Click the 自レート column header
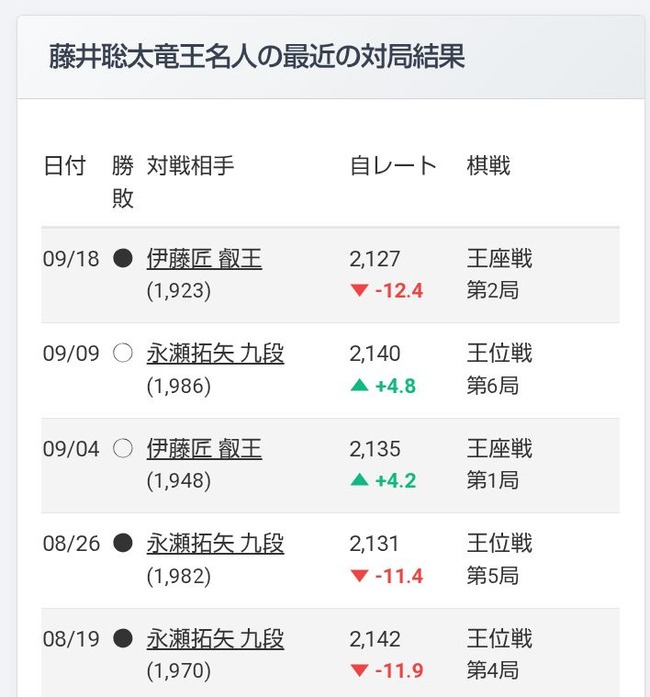This screenshot has height=697, width=650. (x=393, y=166)
